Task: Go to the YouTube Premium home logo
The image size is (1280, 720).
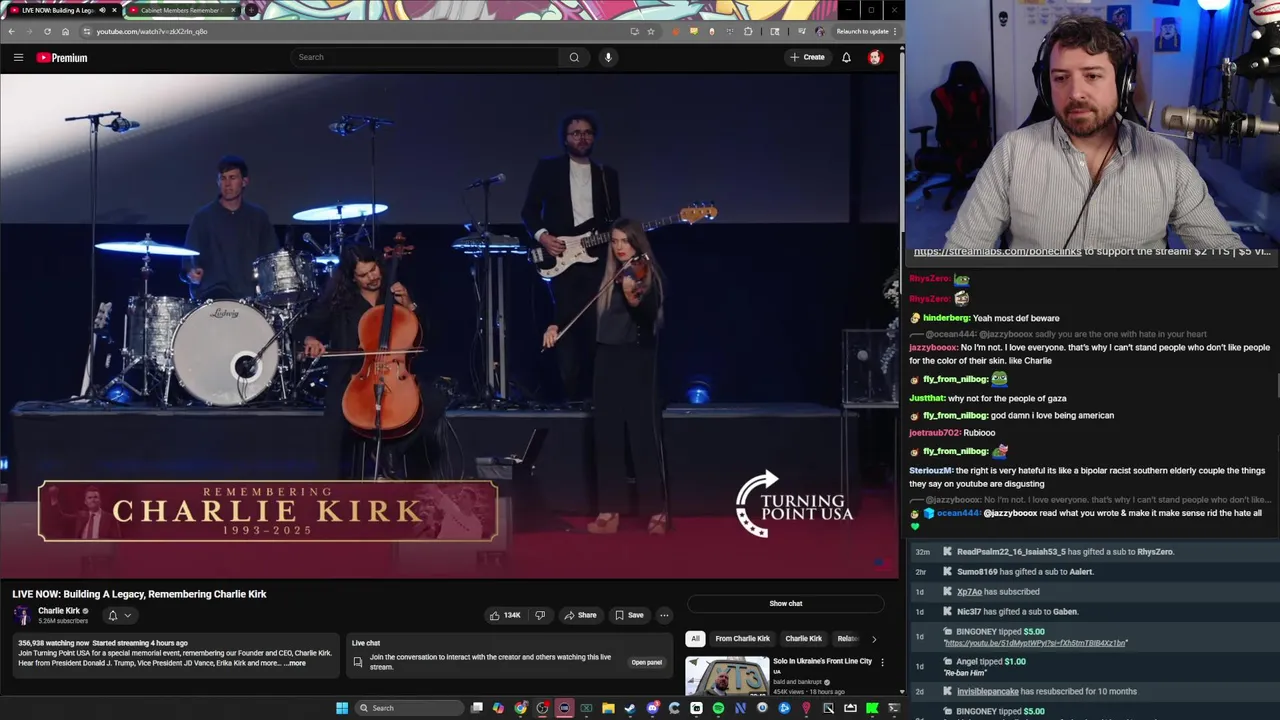Action: click(62, 57)
